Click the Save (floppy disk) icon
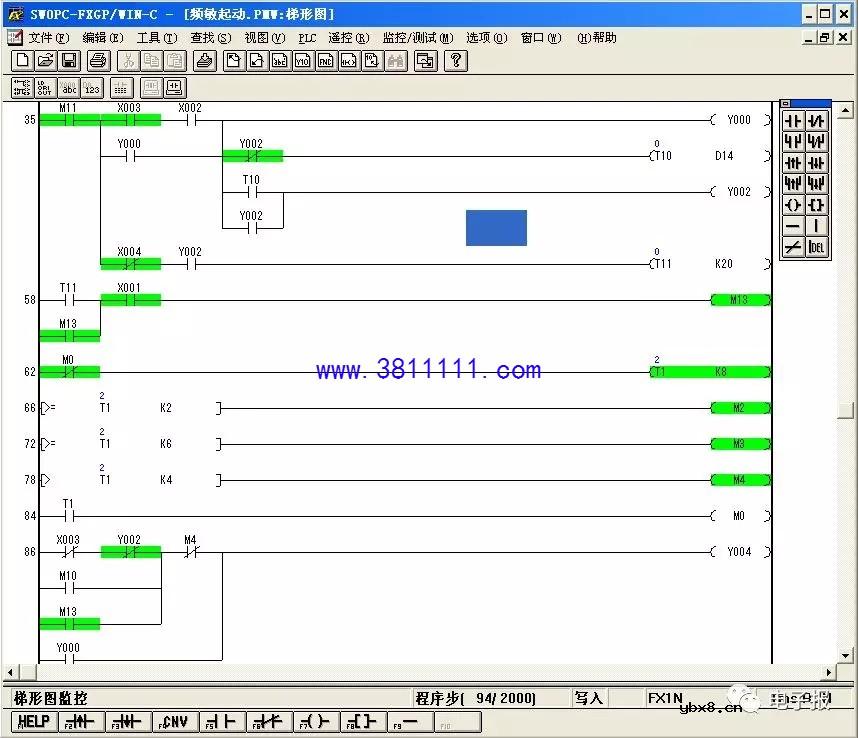858x738 pixels. tap(69, 61)
